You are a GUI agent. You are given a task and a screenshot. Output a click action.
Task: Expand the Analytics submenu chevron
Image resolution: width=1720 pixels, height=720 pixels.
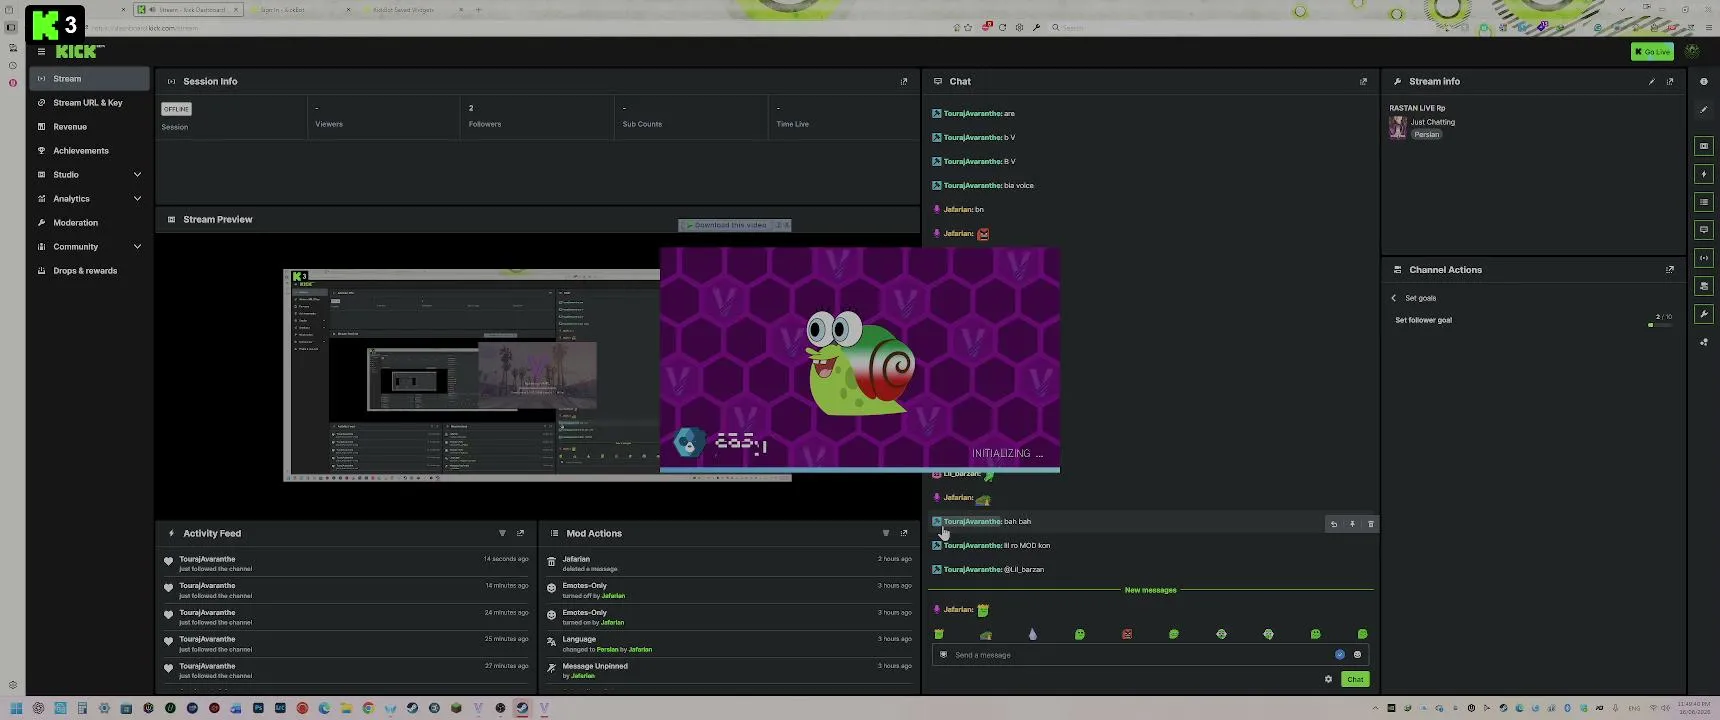pos(137,199)
